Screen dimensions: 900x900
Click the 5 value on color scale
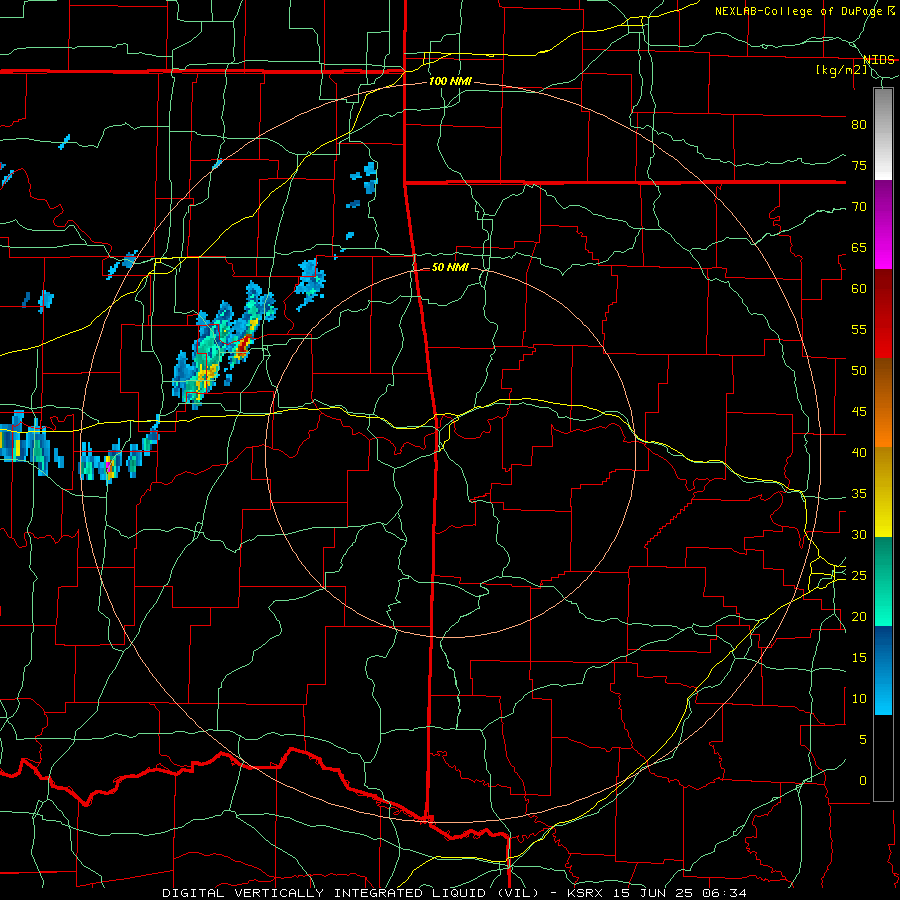pyautogui.click(x=863, y=740)
